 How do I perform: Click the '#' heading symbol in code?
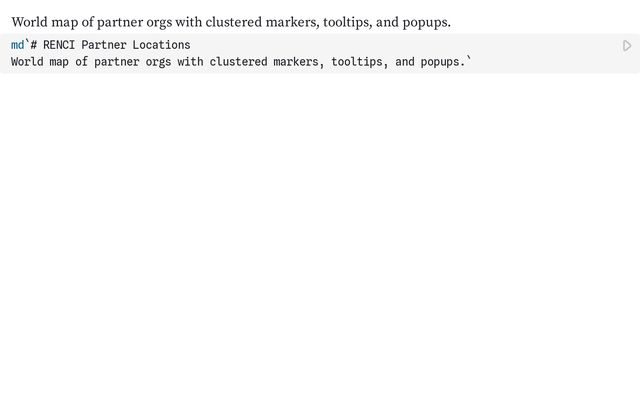coord(34,45)
